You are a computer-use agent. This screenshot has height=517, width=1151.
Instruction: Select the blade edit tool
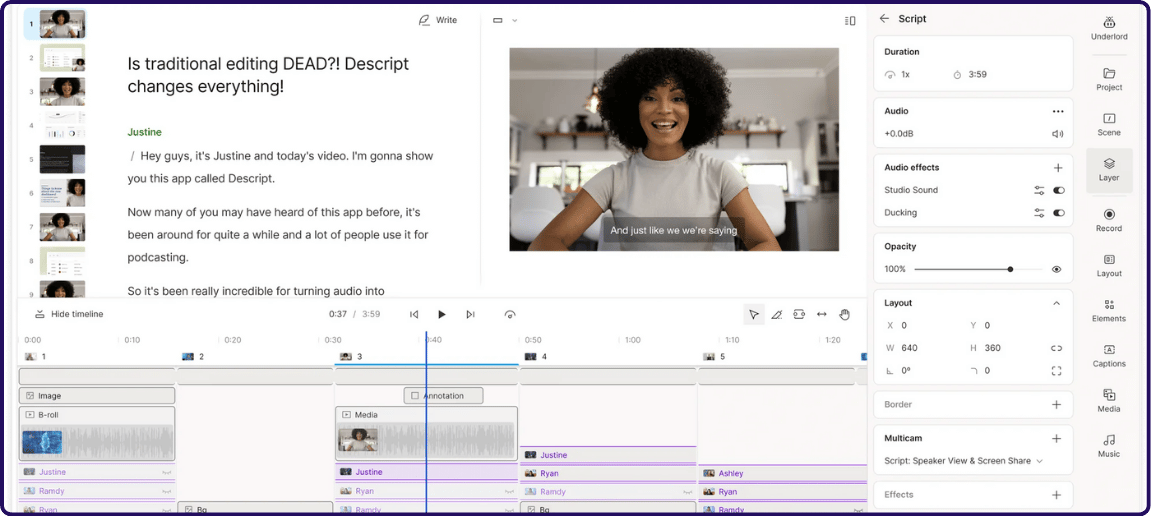click(777, 314)
